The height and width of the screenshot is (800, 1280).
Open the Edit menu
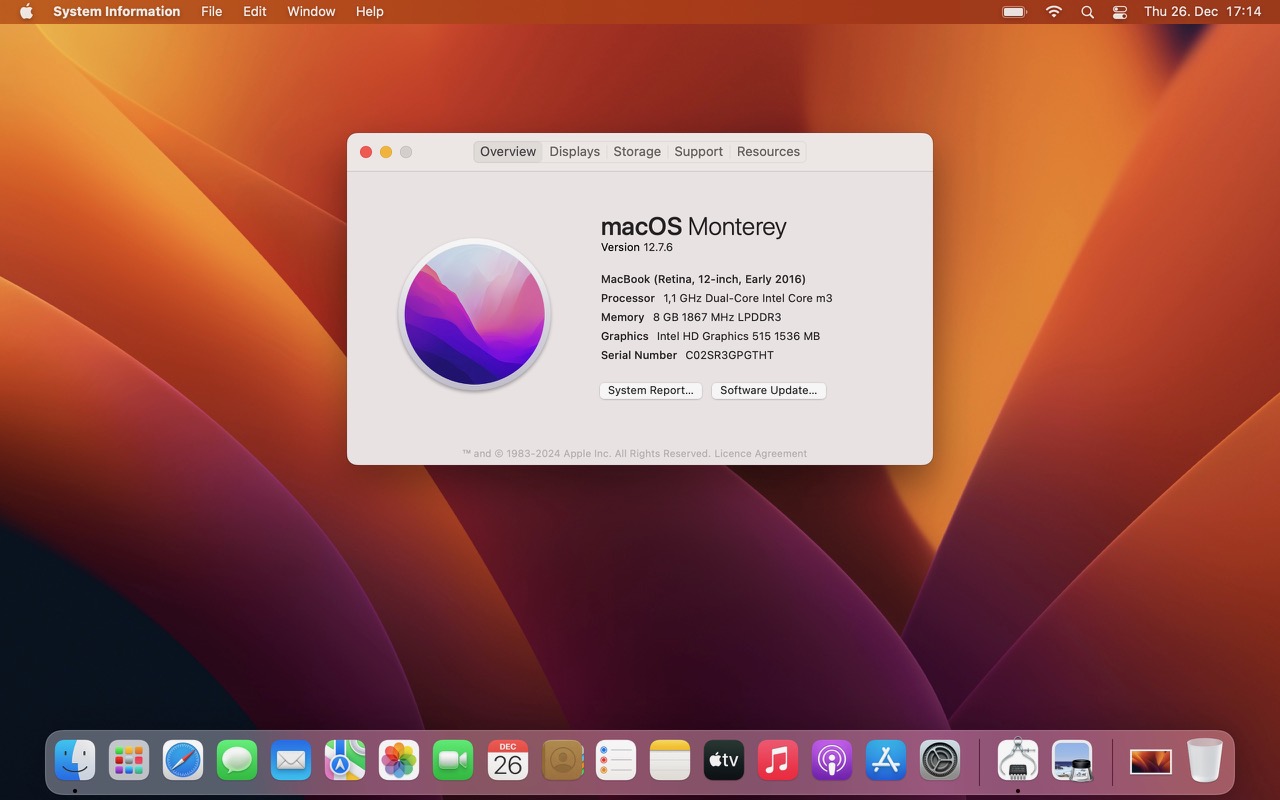(255, 12)
